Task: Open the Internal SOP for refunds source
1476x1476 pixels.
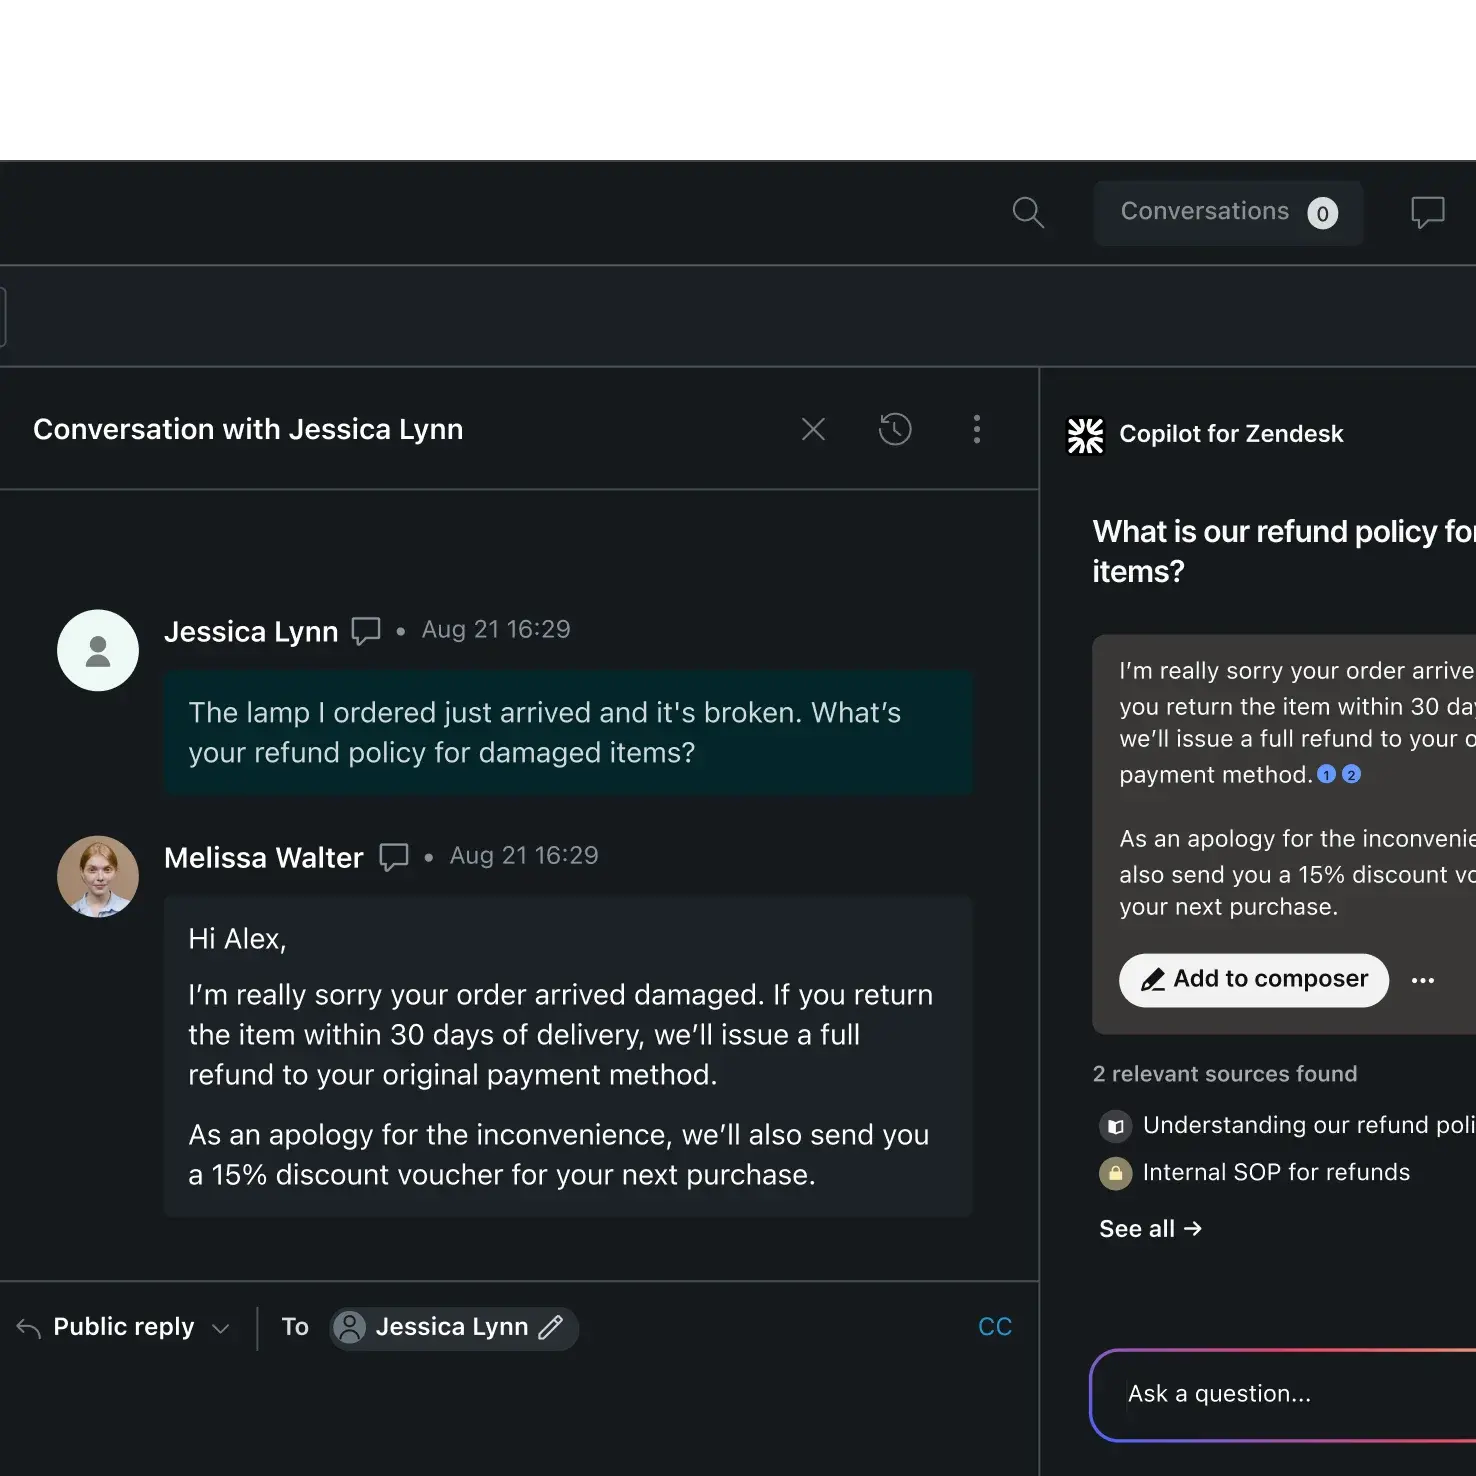Action: click(x=1275, y=1173)
